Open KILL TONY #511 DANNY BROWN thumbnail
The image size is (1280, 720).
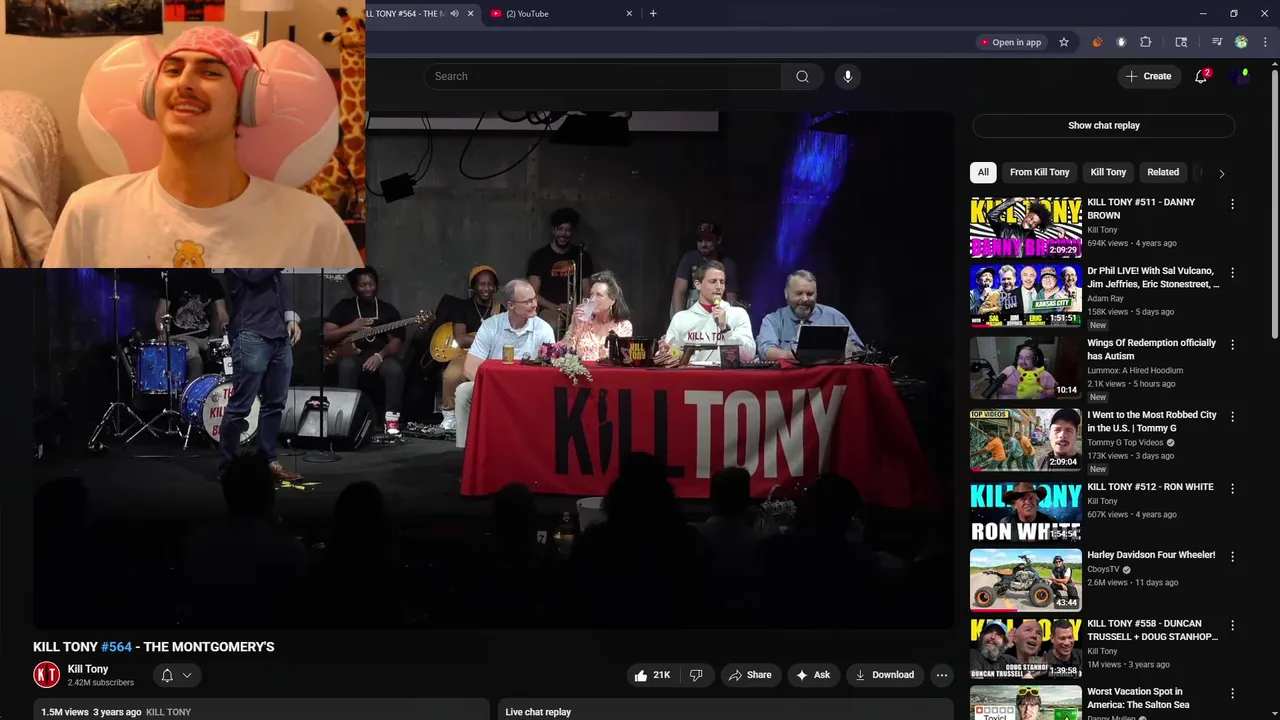click(1025, 227)
